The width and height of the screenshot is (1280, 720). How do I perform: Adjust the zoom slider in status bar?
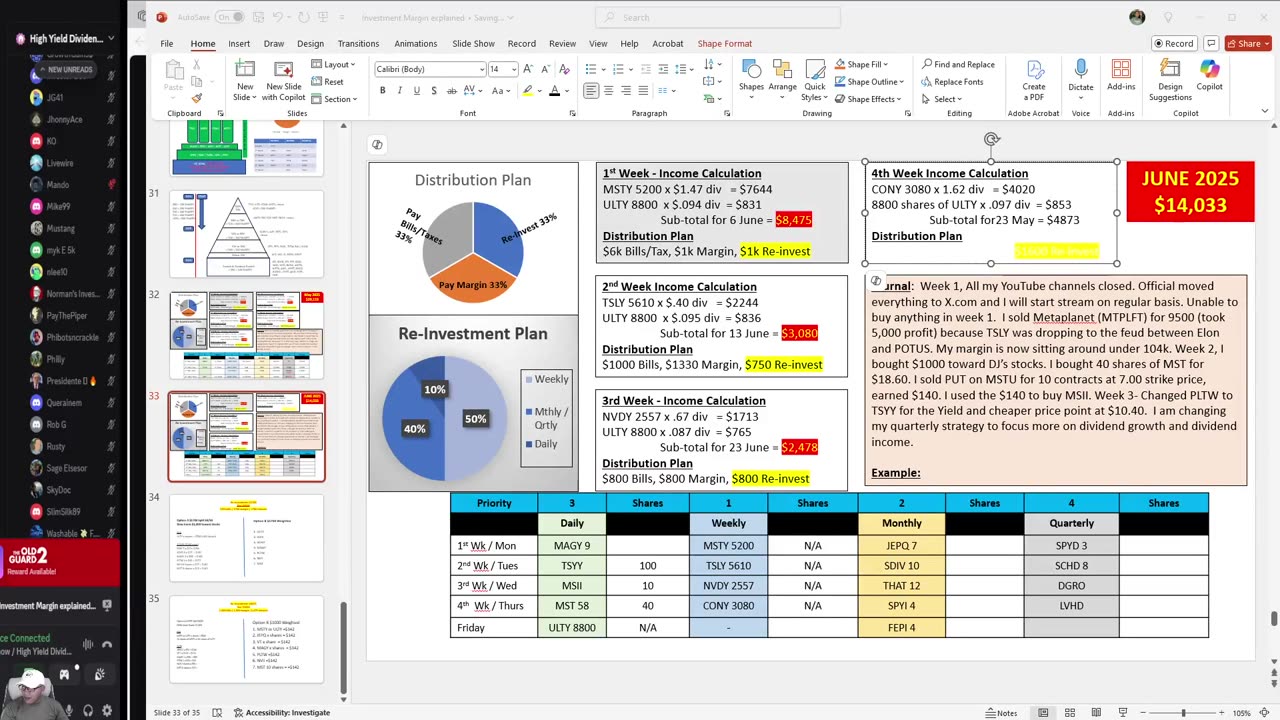[x=1182, y=713]
